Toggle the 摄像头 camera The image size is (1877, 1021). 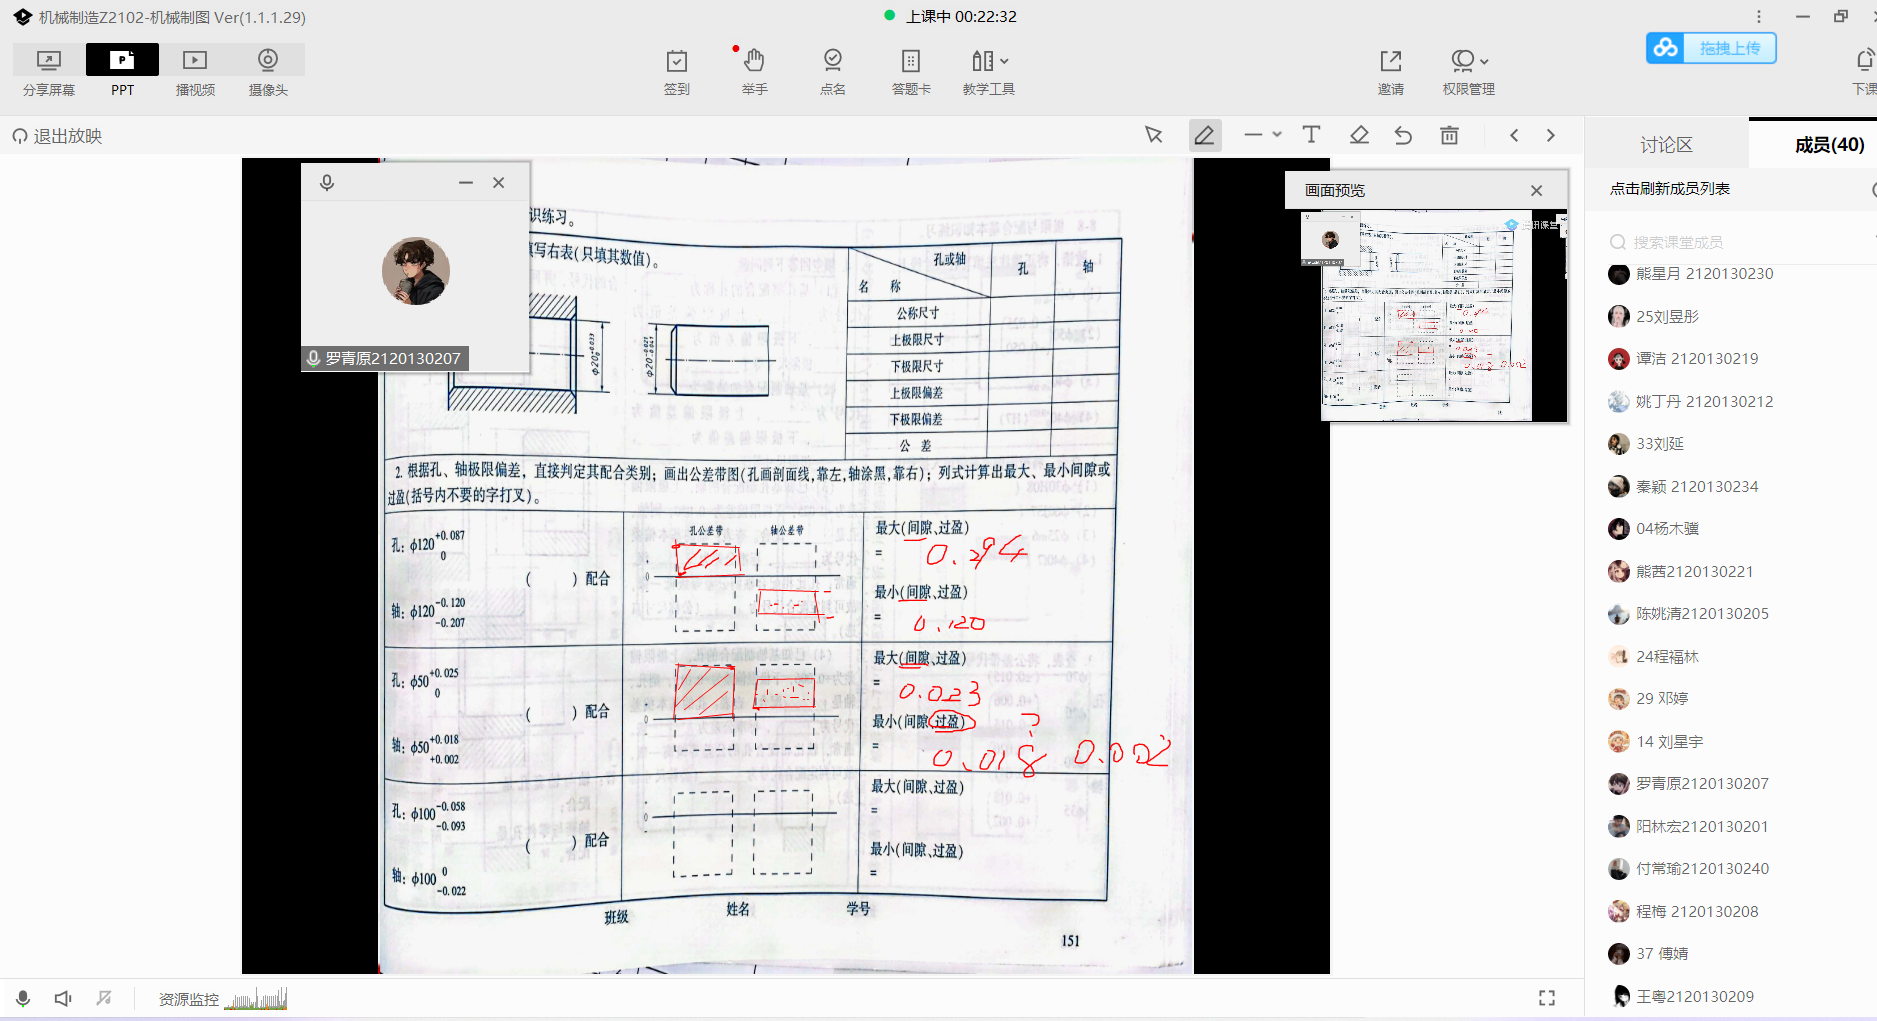268,71
